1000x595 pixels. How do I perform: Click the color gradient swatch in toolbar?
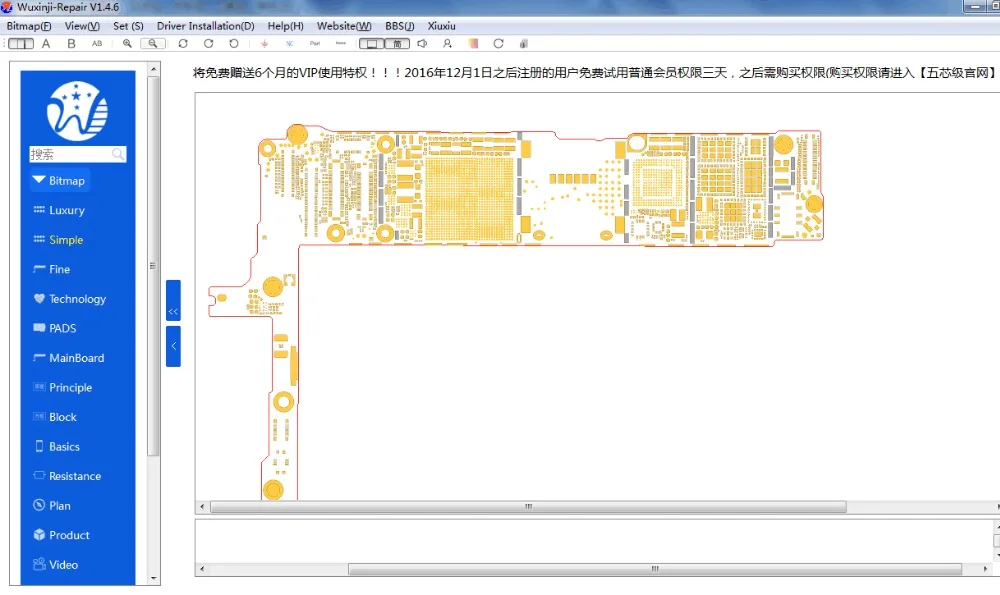click(473, 43)
